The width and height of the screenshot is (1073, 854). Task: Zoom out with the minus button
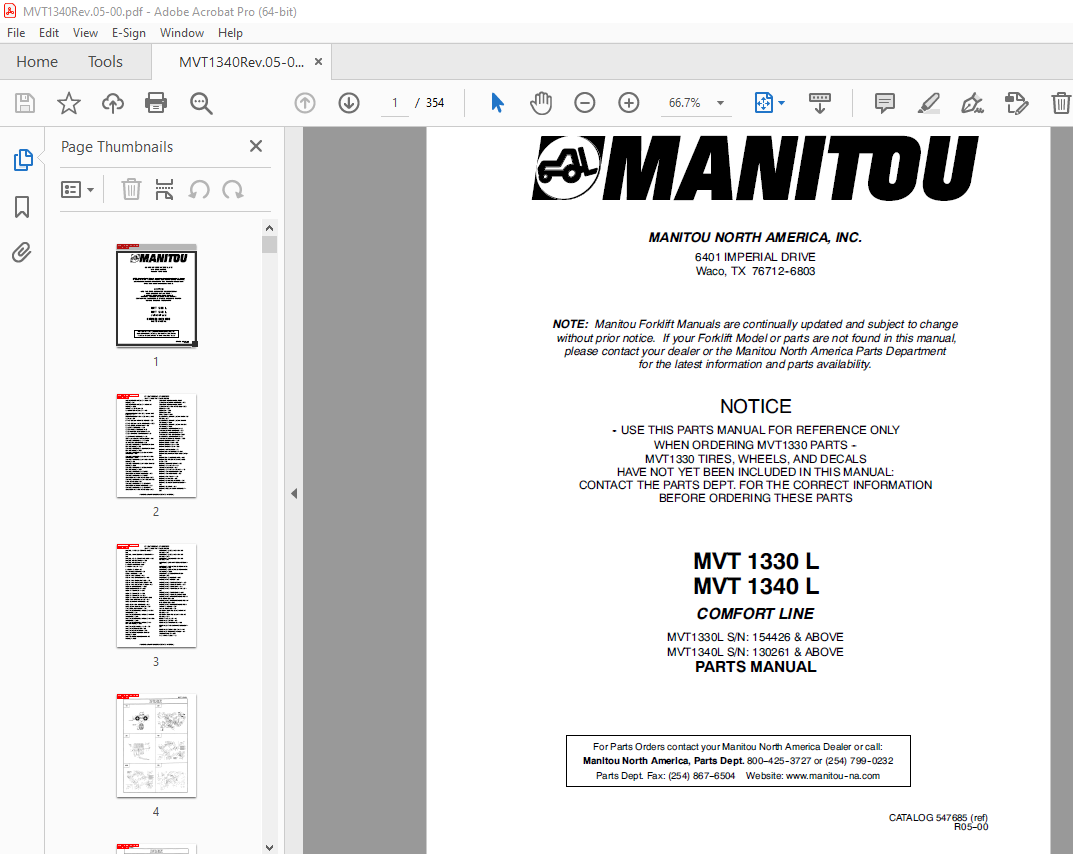[584, 103]
